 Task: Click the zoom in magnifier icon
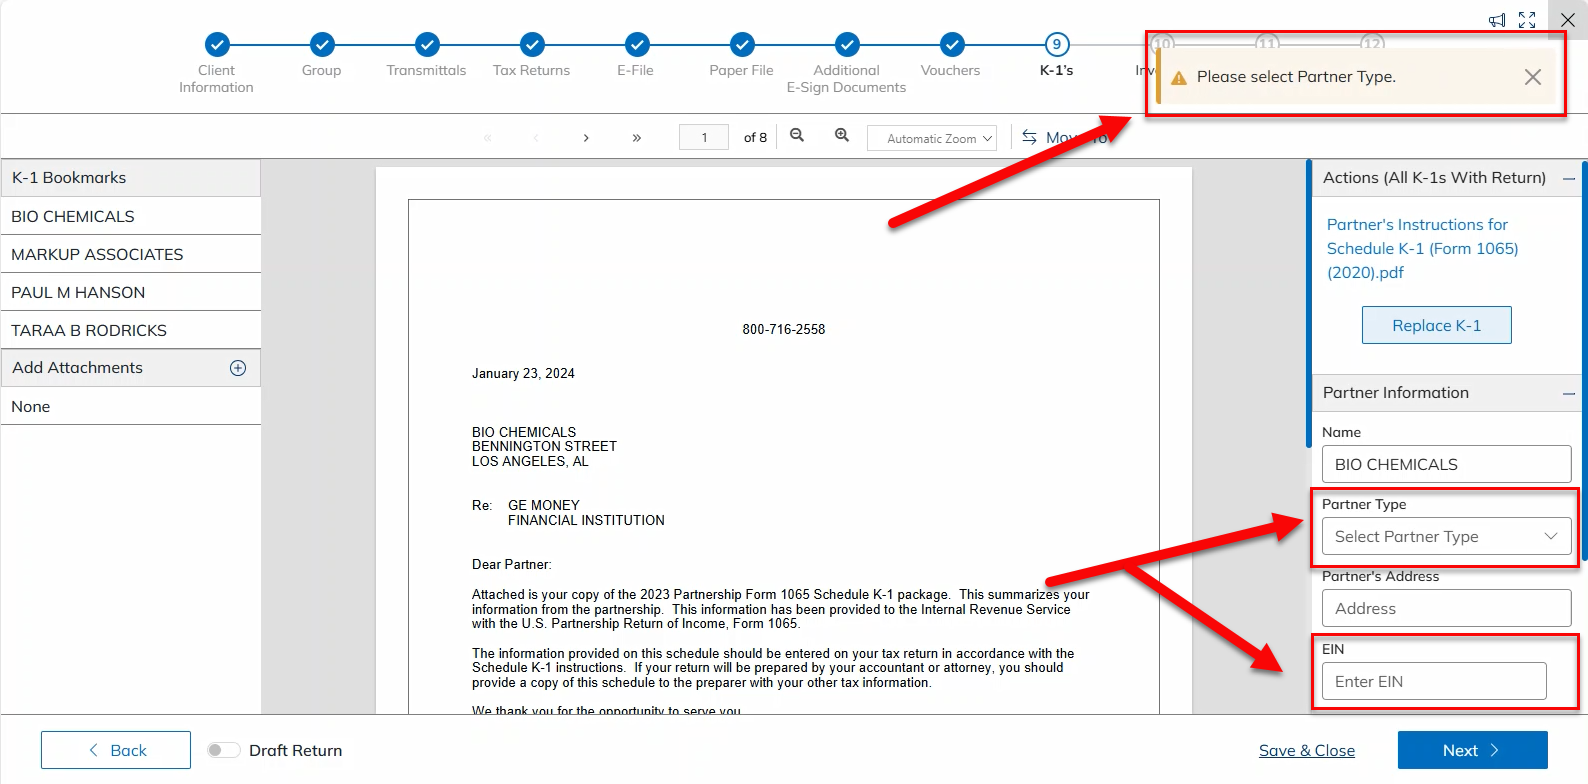(842, 136)
